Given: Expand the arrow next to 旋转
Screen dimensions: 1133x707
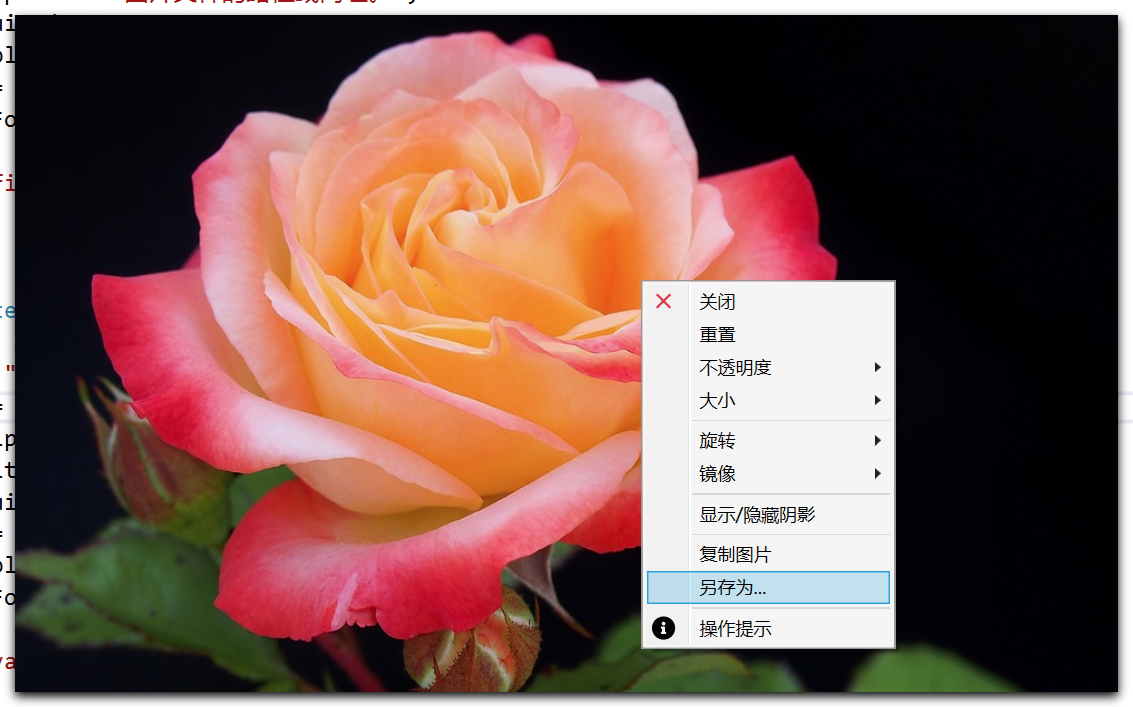Looking at the screenshot, I should (877, 440).
